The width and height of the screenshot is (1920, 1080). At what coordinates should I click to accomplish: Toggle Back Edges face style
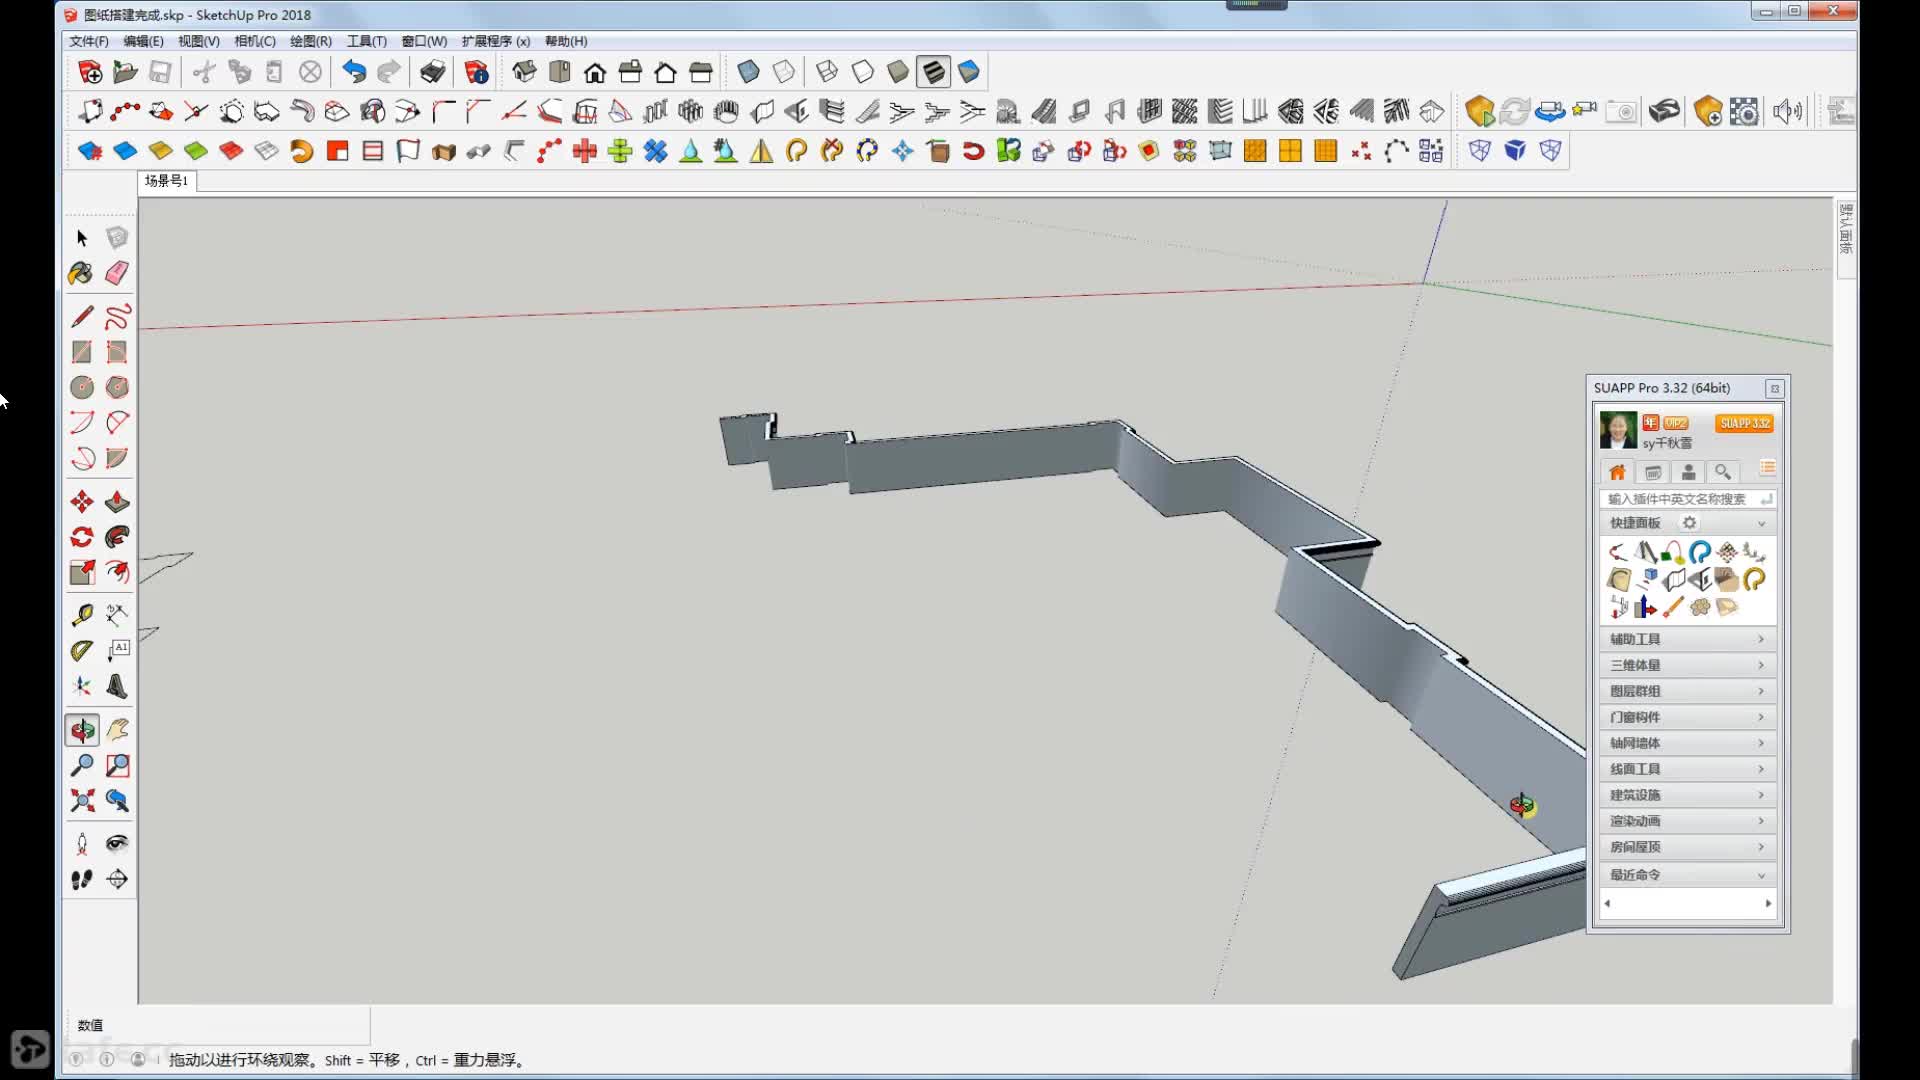point(784,72)
